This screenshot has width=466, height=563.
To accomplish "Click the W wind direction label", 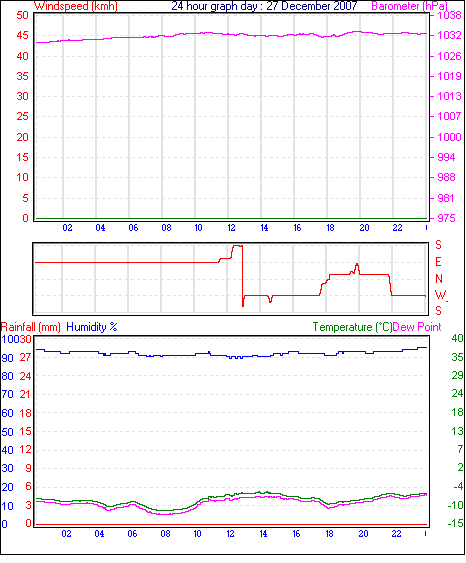I will point(440,295).
